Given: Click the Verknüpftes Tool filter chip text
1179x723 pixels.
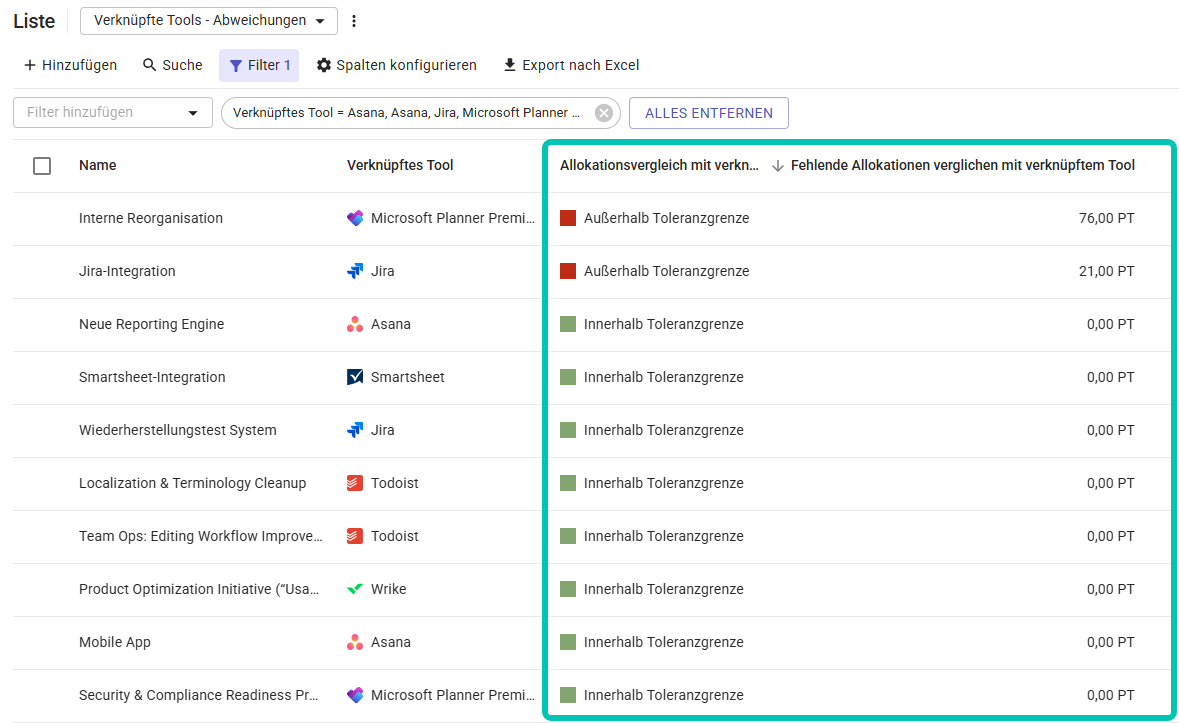Looking at the screenshot, I should pos(406,113).
